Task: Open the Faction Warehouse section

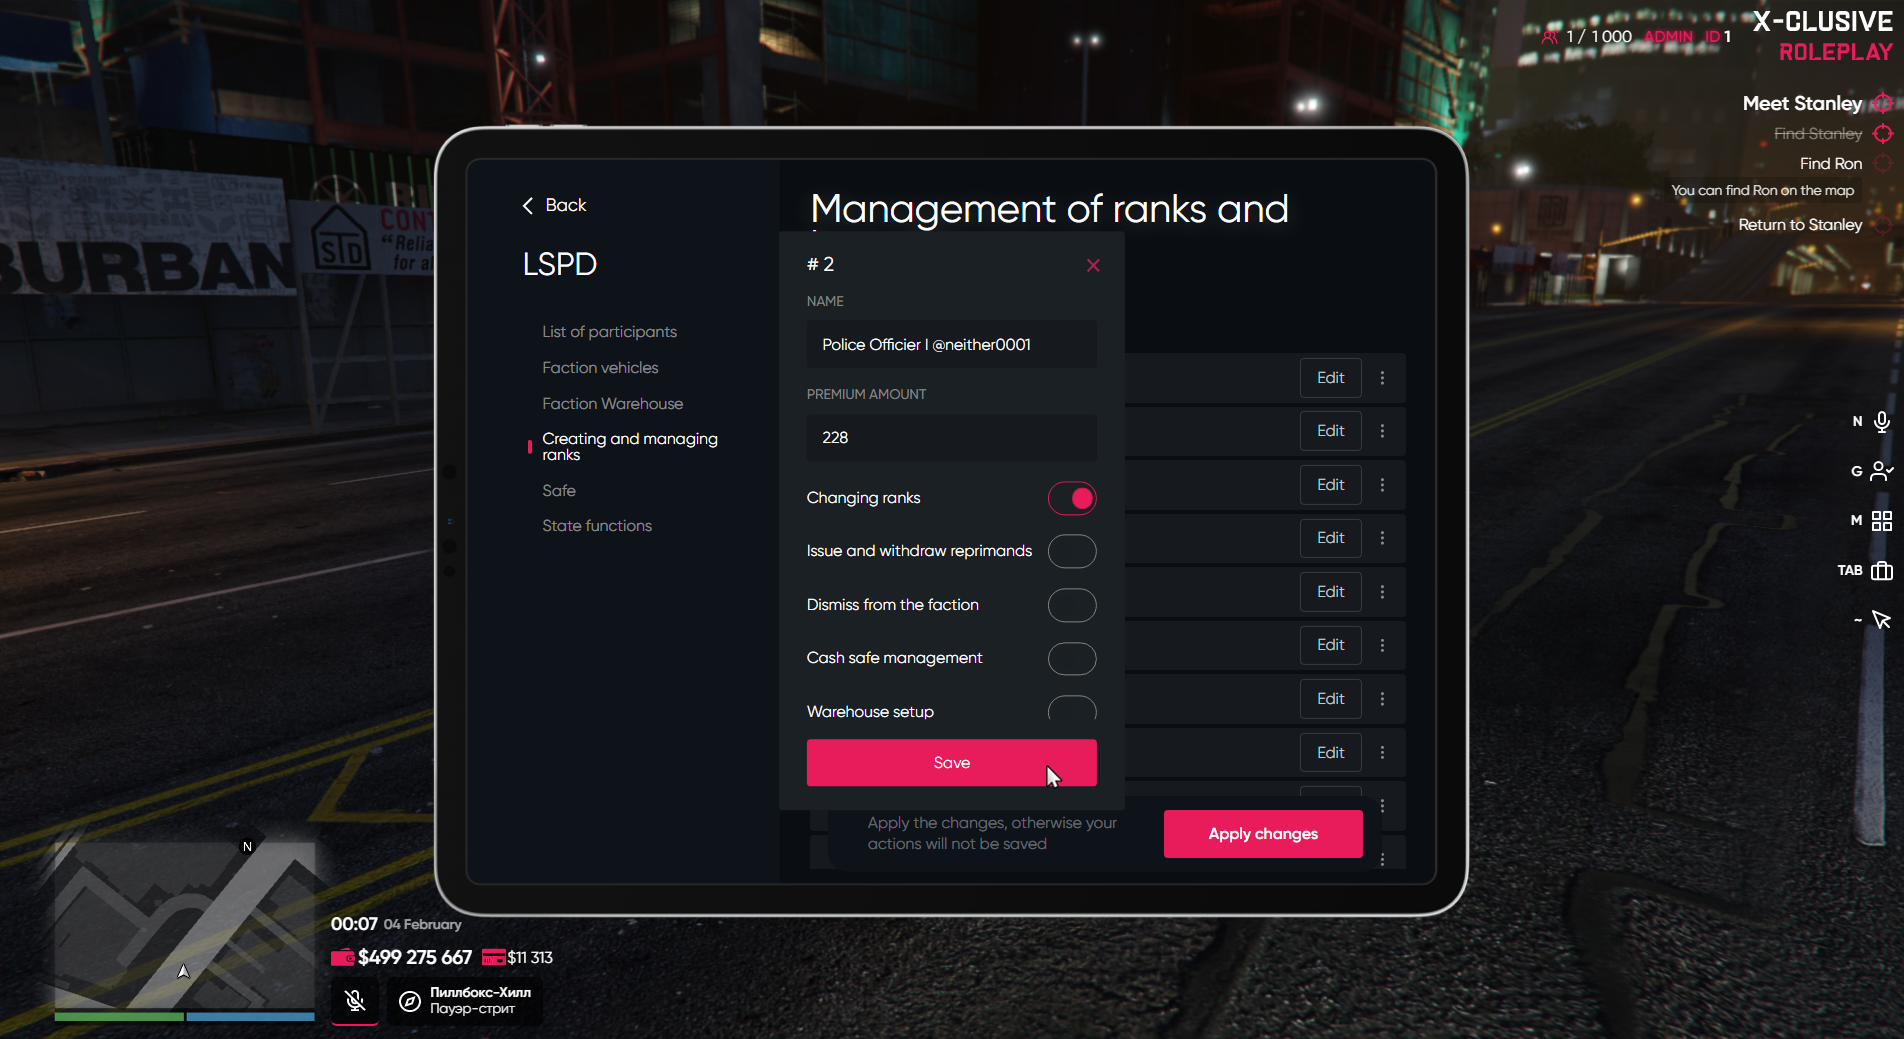Action: [x=612, y=404]
